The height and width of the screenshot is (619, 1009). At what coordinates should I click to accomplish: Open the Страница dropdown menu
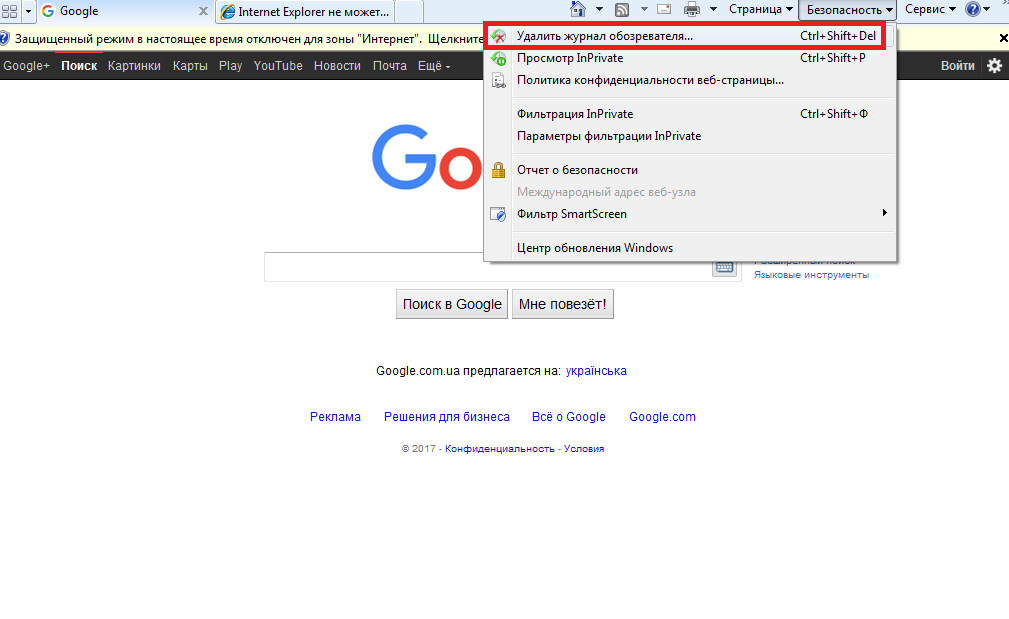point(761,10)
